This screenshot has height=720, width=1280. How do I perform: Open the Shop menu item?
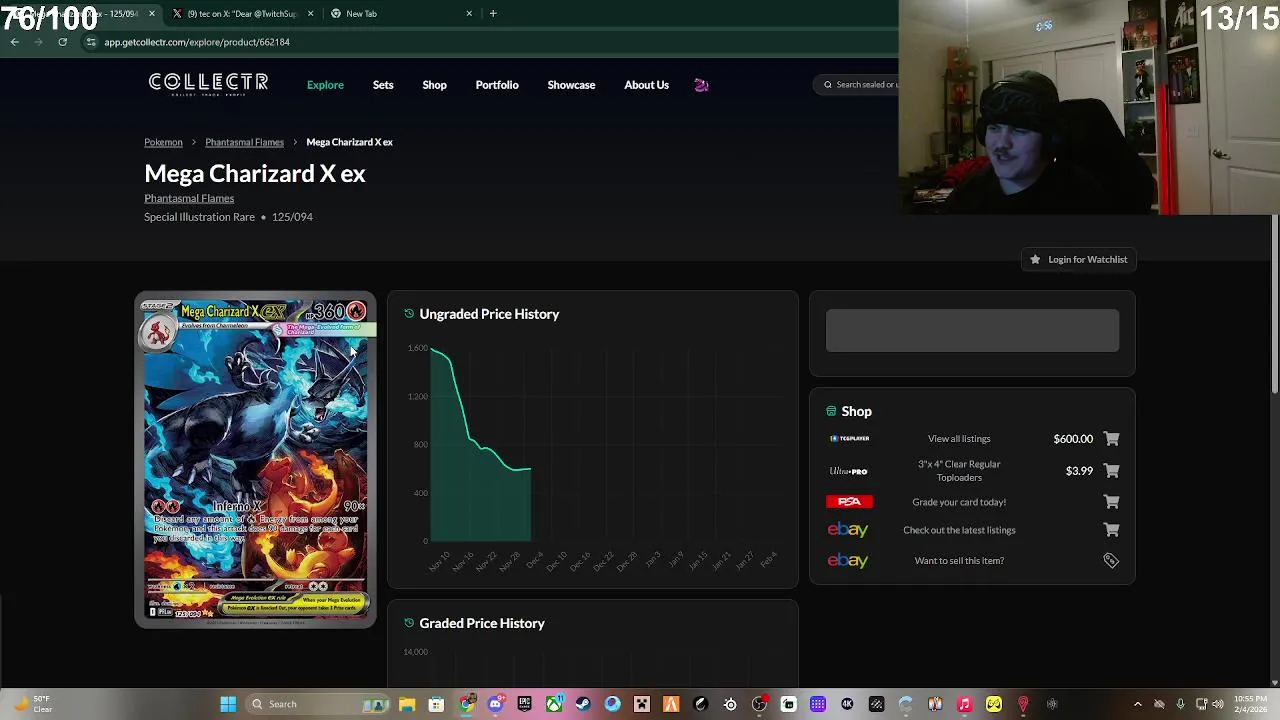(434, 85)
